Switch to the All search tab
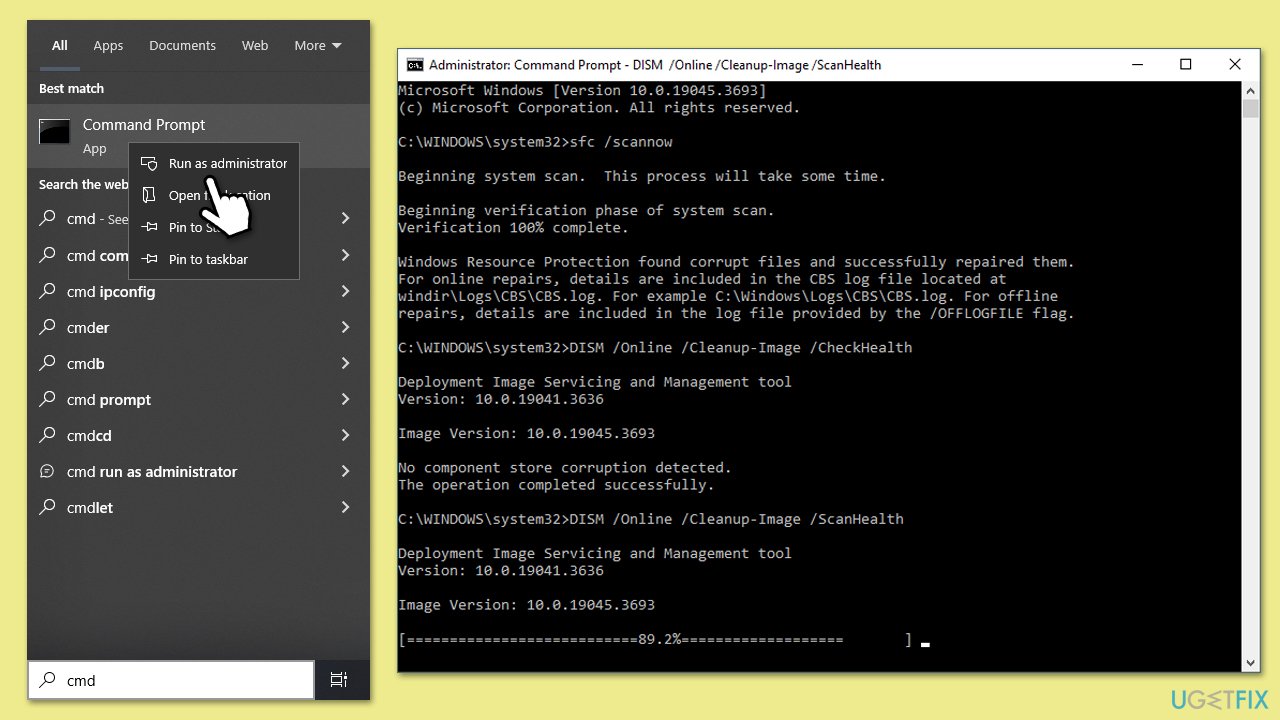Screen dimensions: 1280x720 (60, 46)
